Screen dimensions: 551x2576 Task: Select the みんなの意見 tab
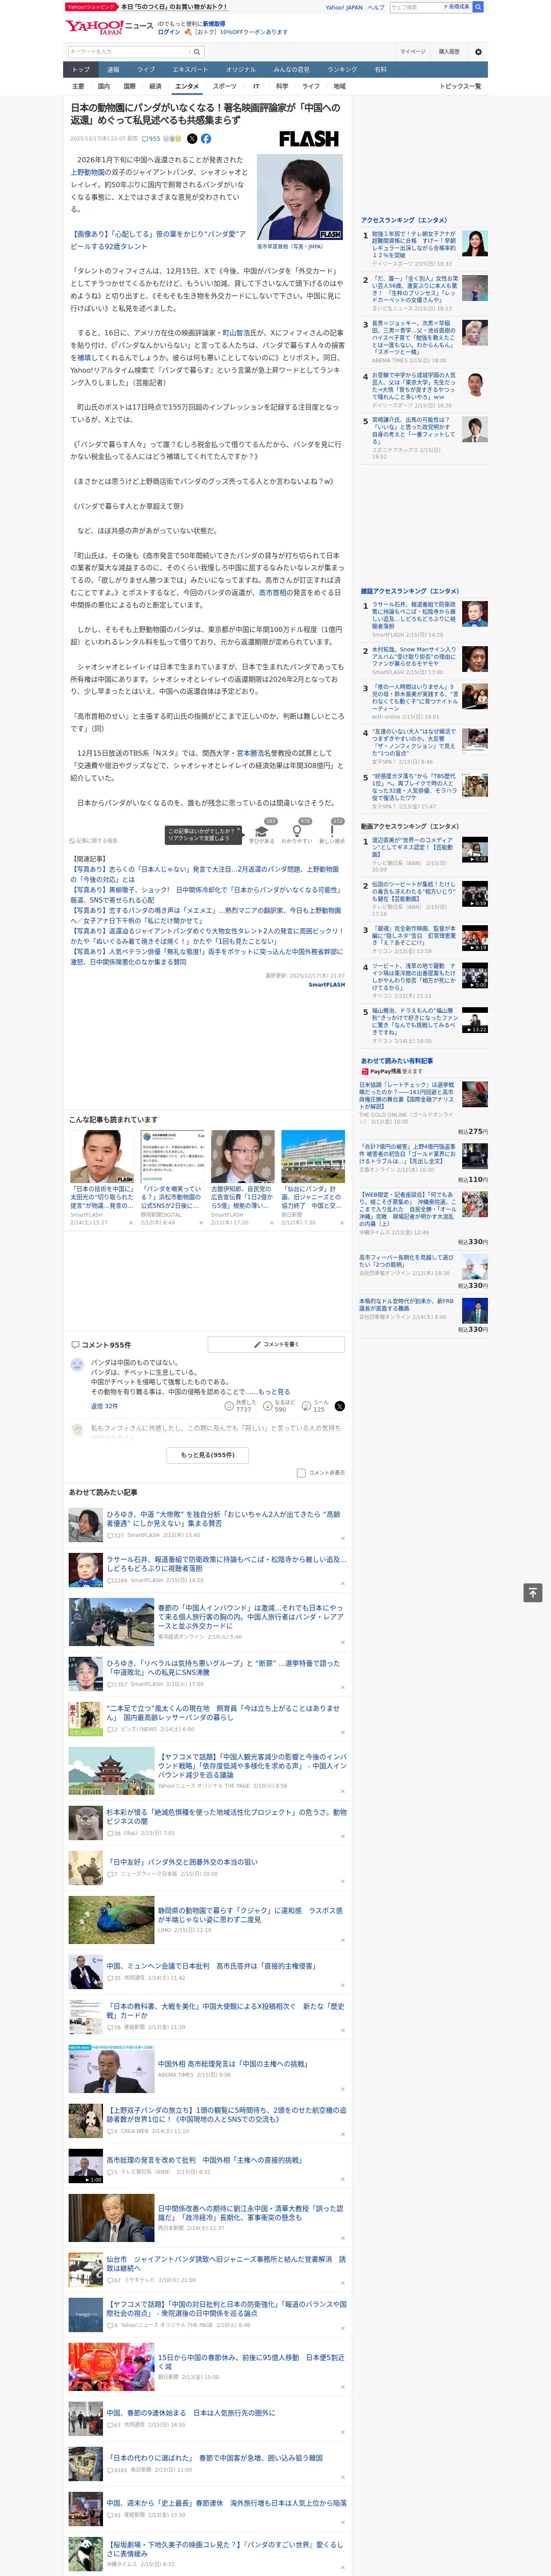coord(291,70)
